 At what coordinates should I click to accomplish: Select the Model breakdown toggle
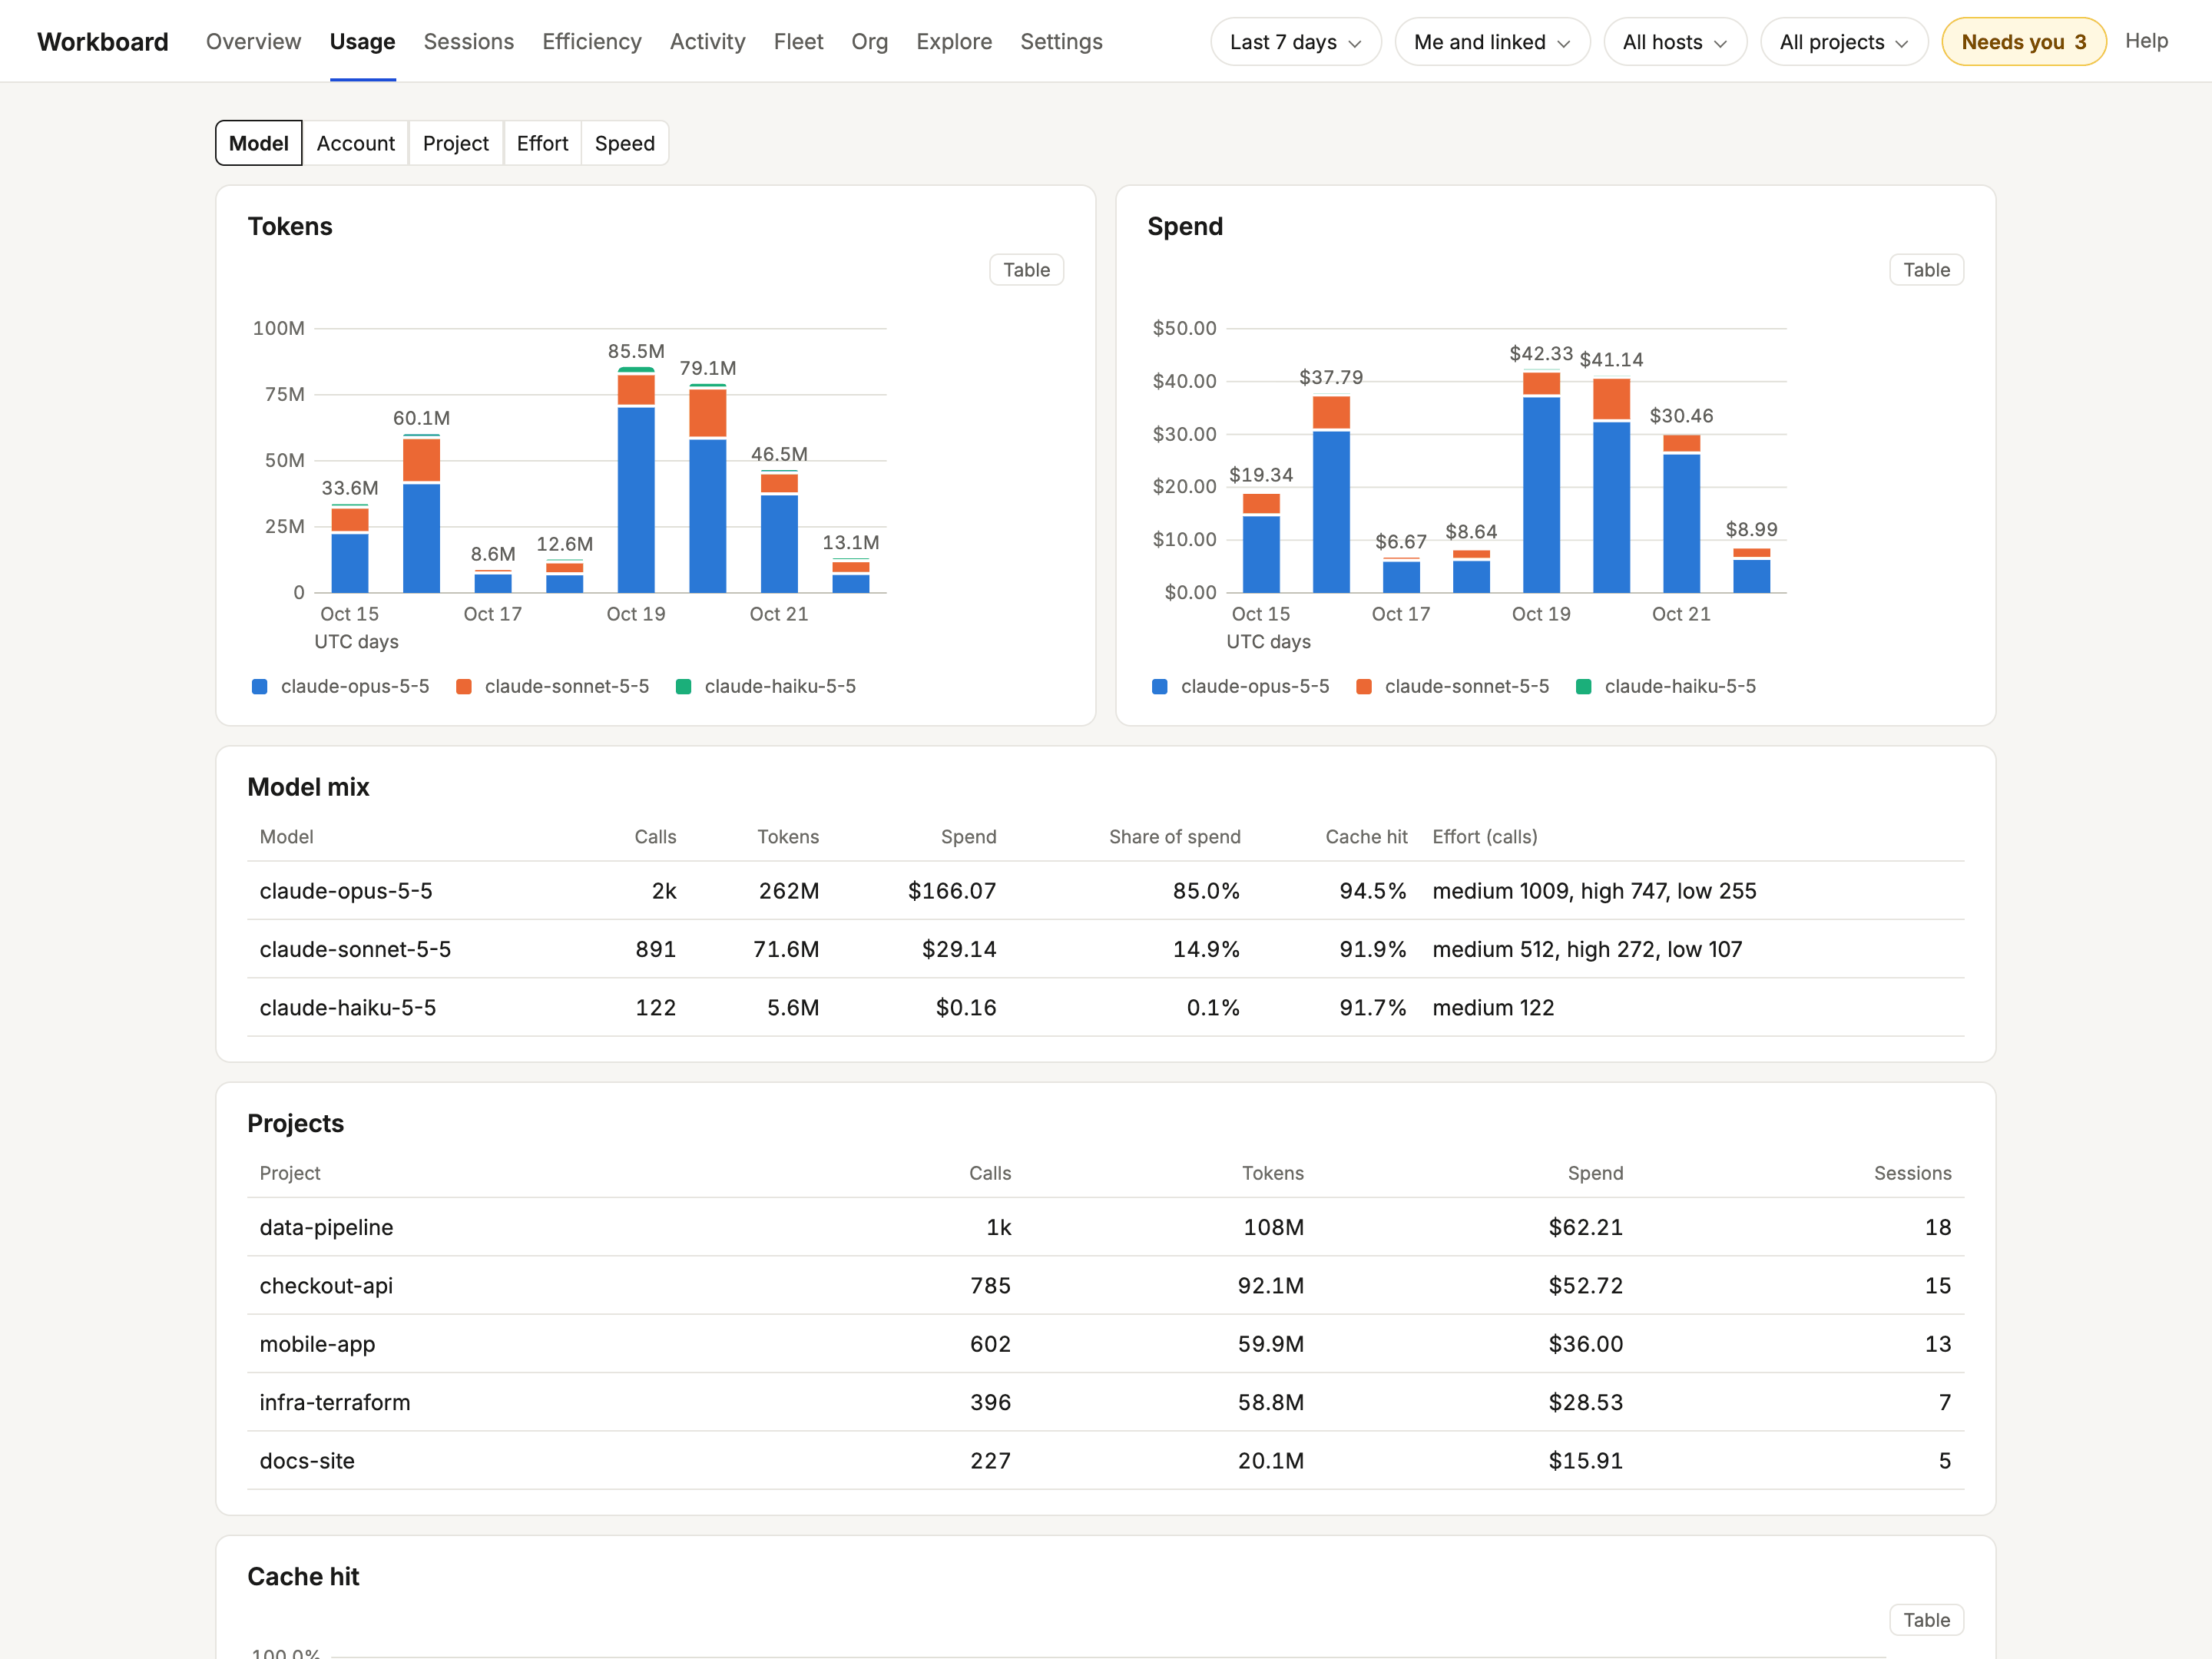pos(258,143)
